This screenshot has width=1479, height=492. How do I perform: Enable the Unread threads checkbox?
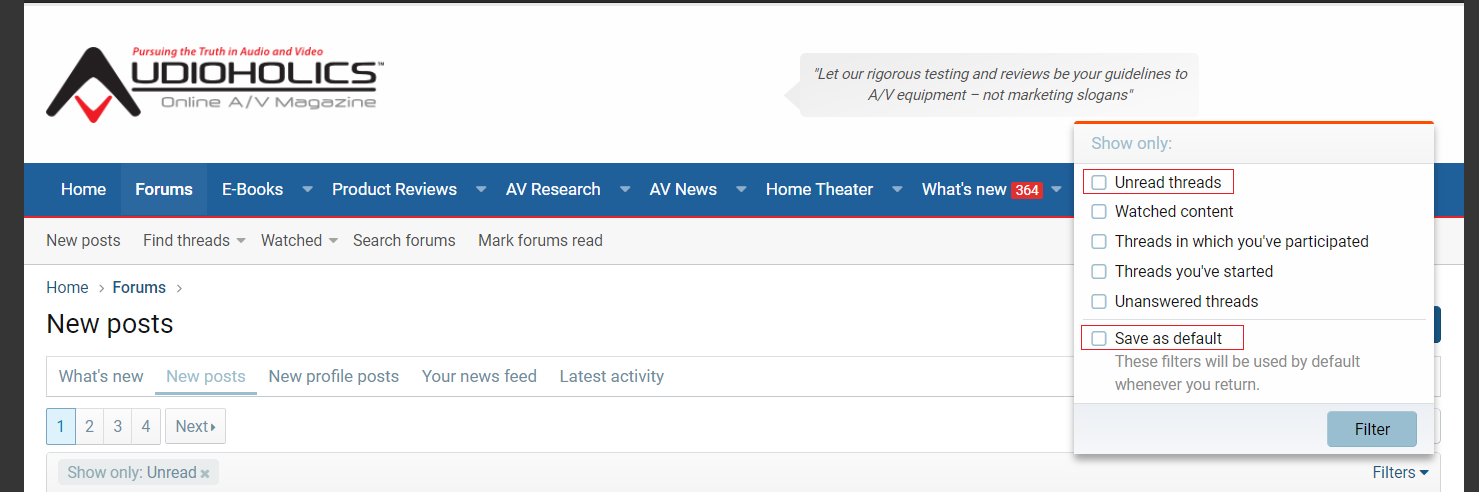click(1099, 183)
